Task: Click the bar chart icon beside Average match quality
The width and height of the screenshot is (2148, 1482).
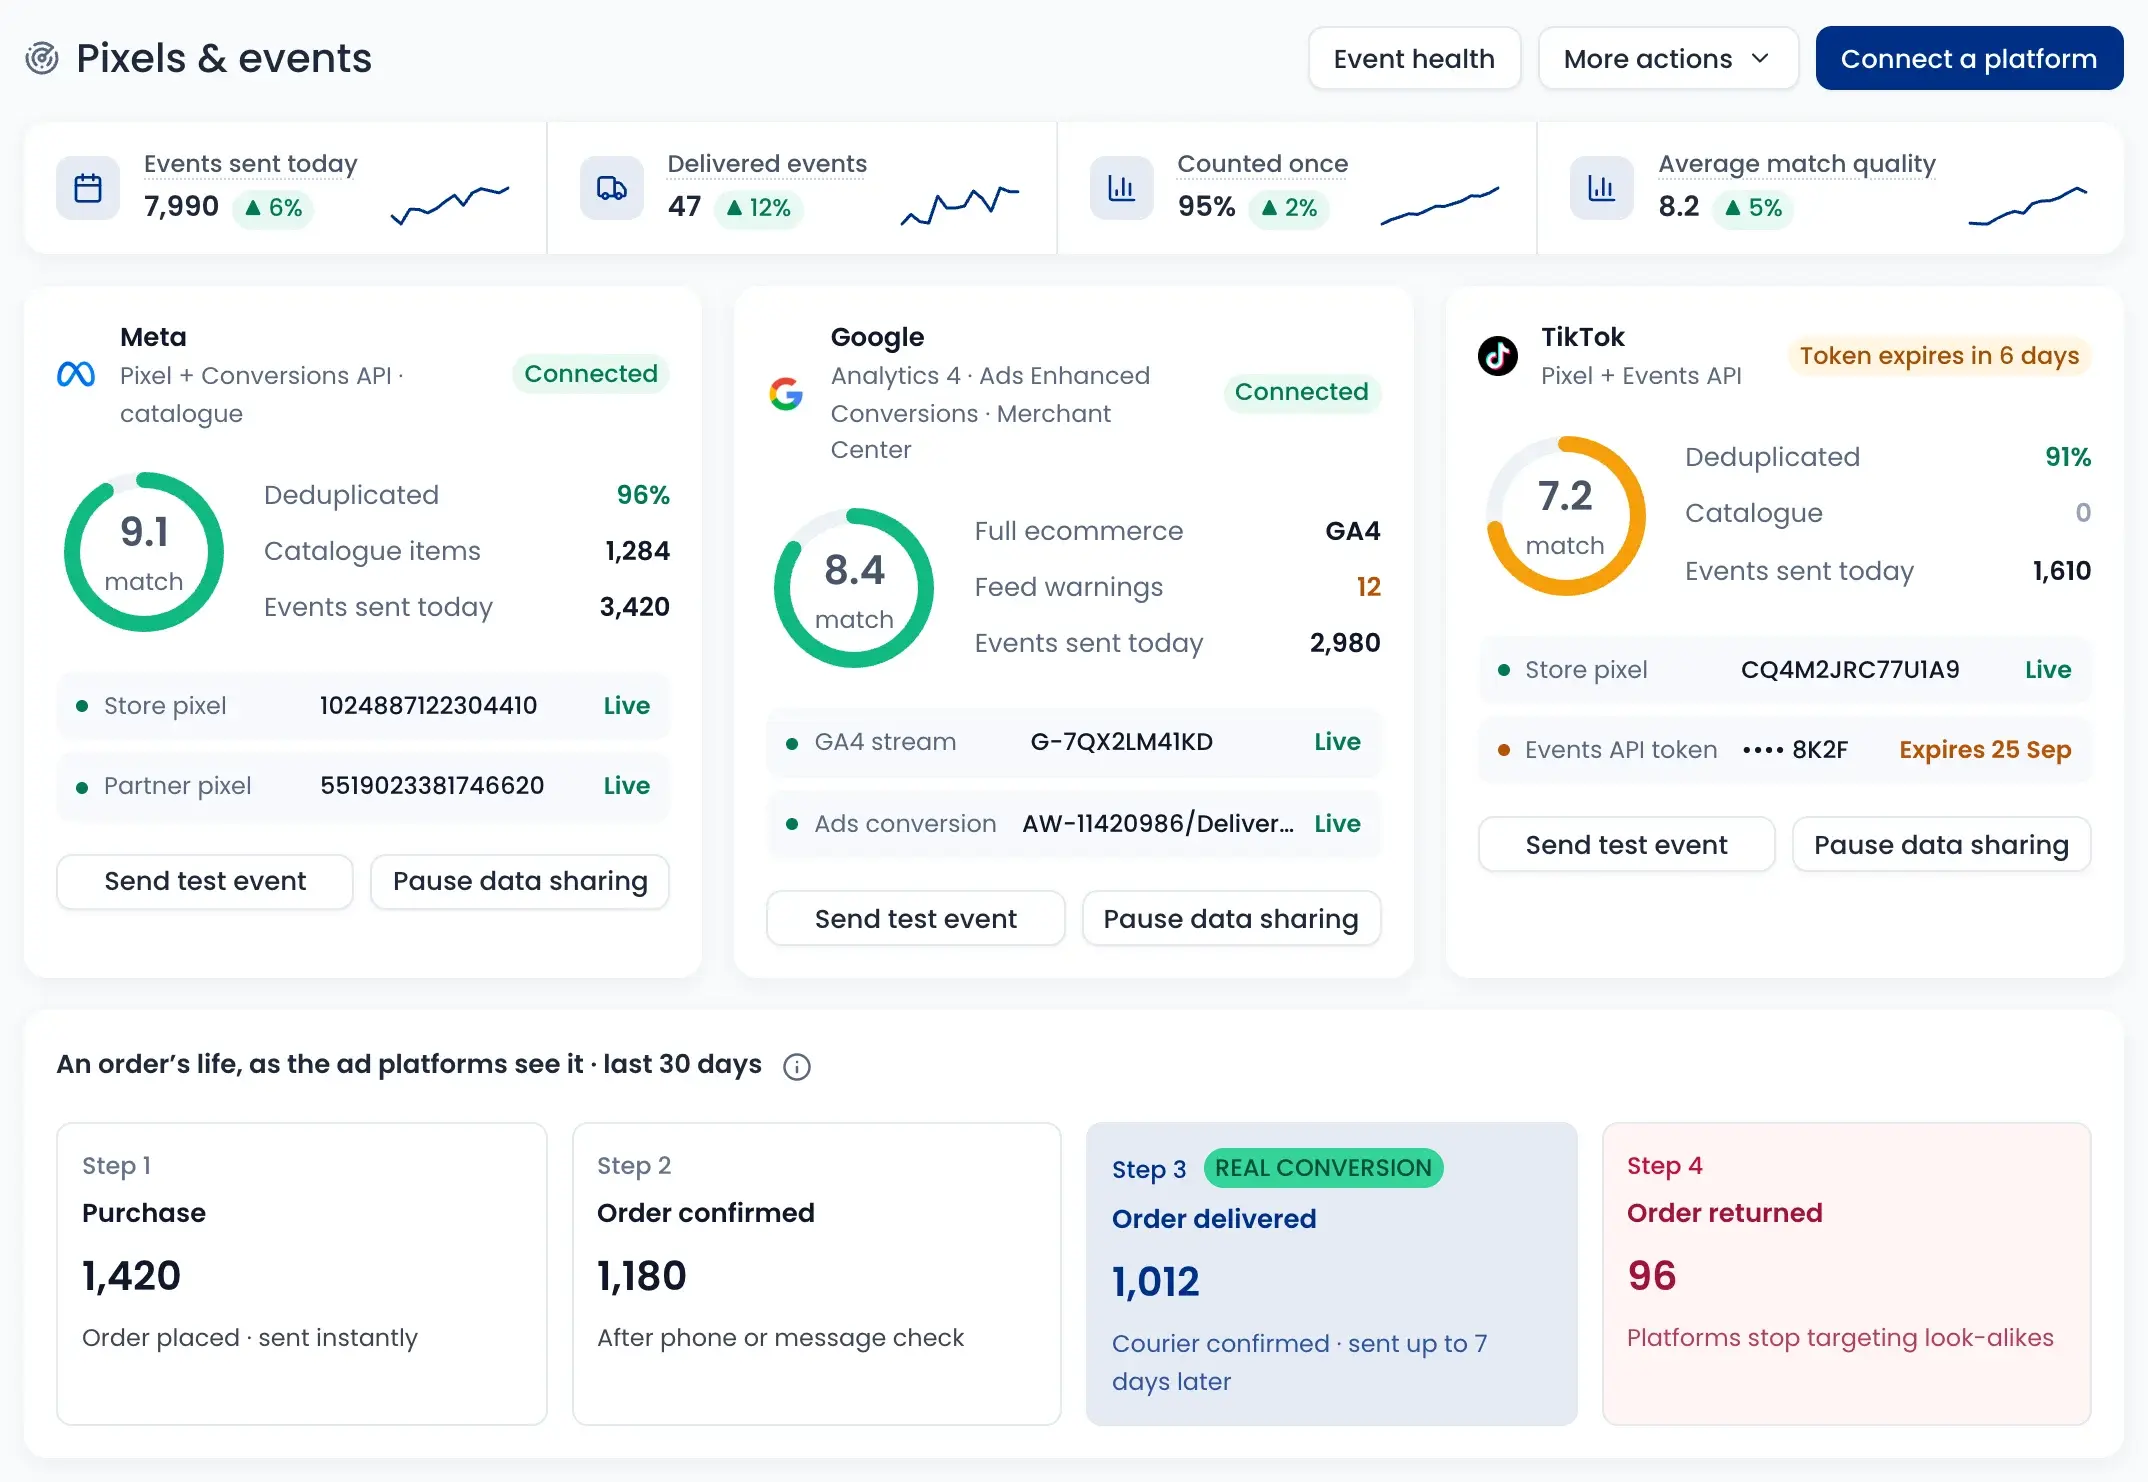Action: [1602, 188]
